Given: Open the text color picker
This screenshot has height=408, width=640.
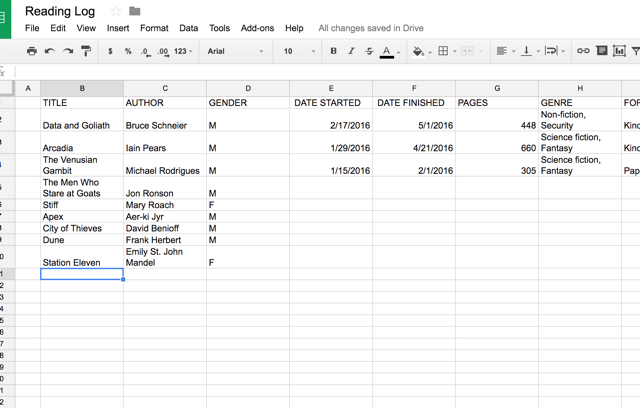Looking at the screenshot, I should [x=390, y=52].
